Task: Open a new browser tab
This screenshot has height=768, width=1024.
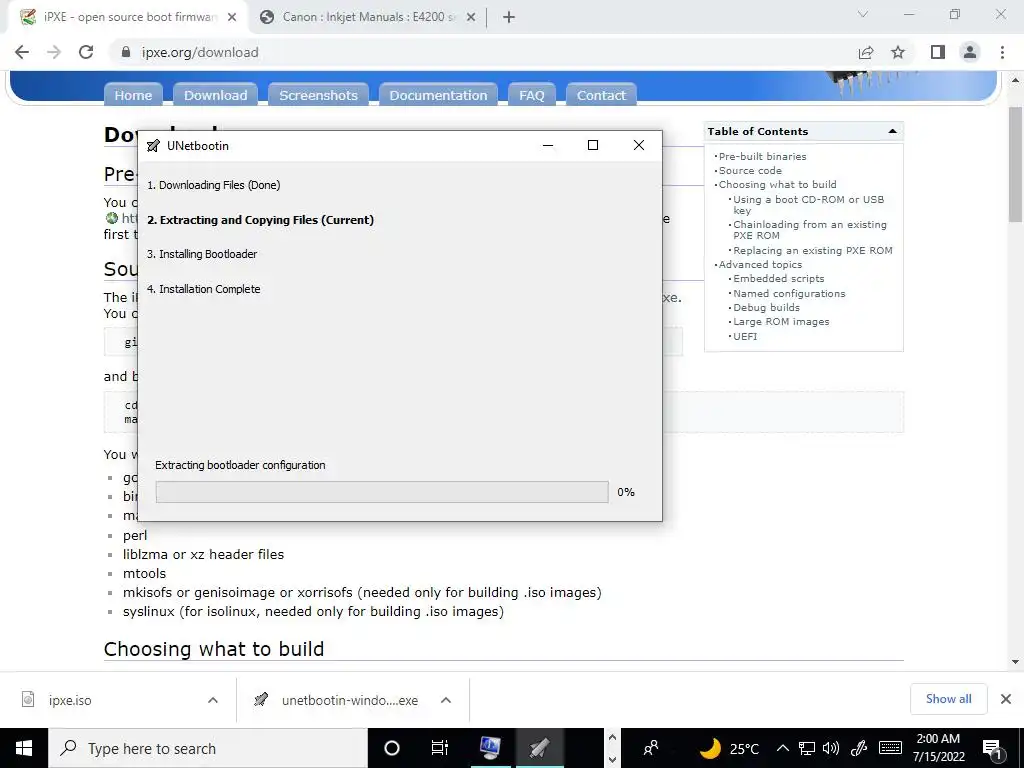Action: click(509, 17)
